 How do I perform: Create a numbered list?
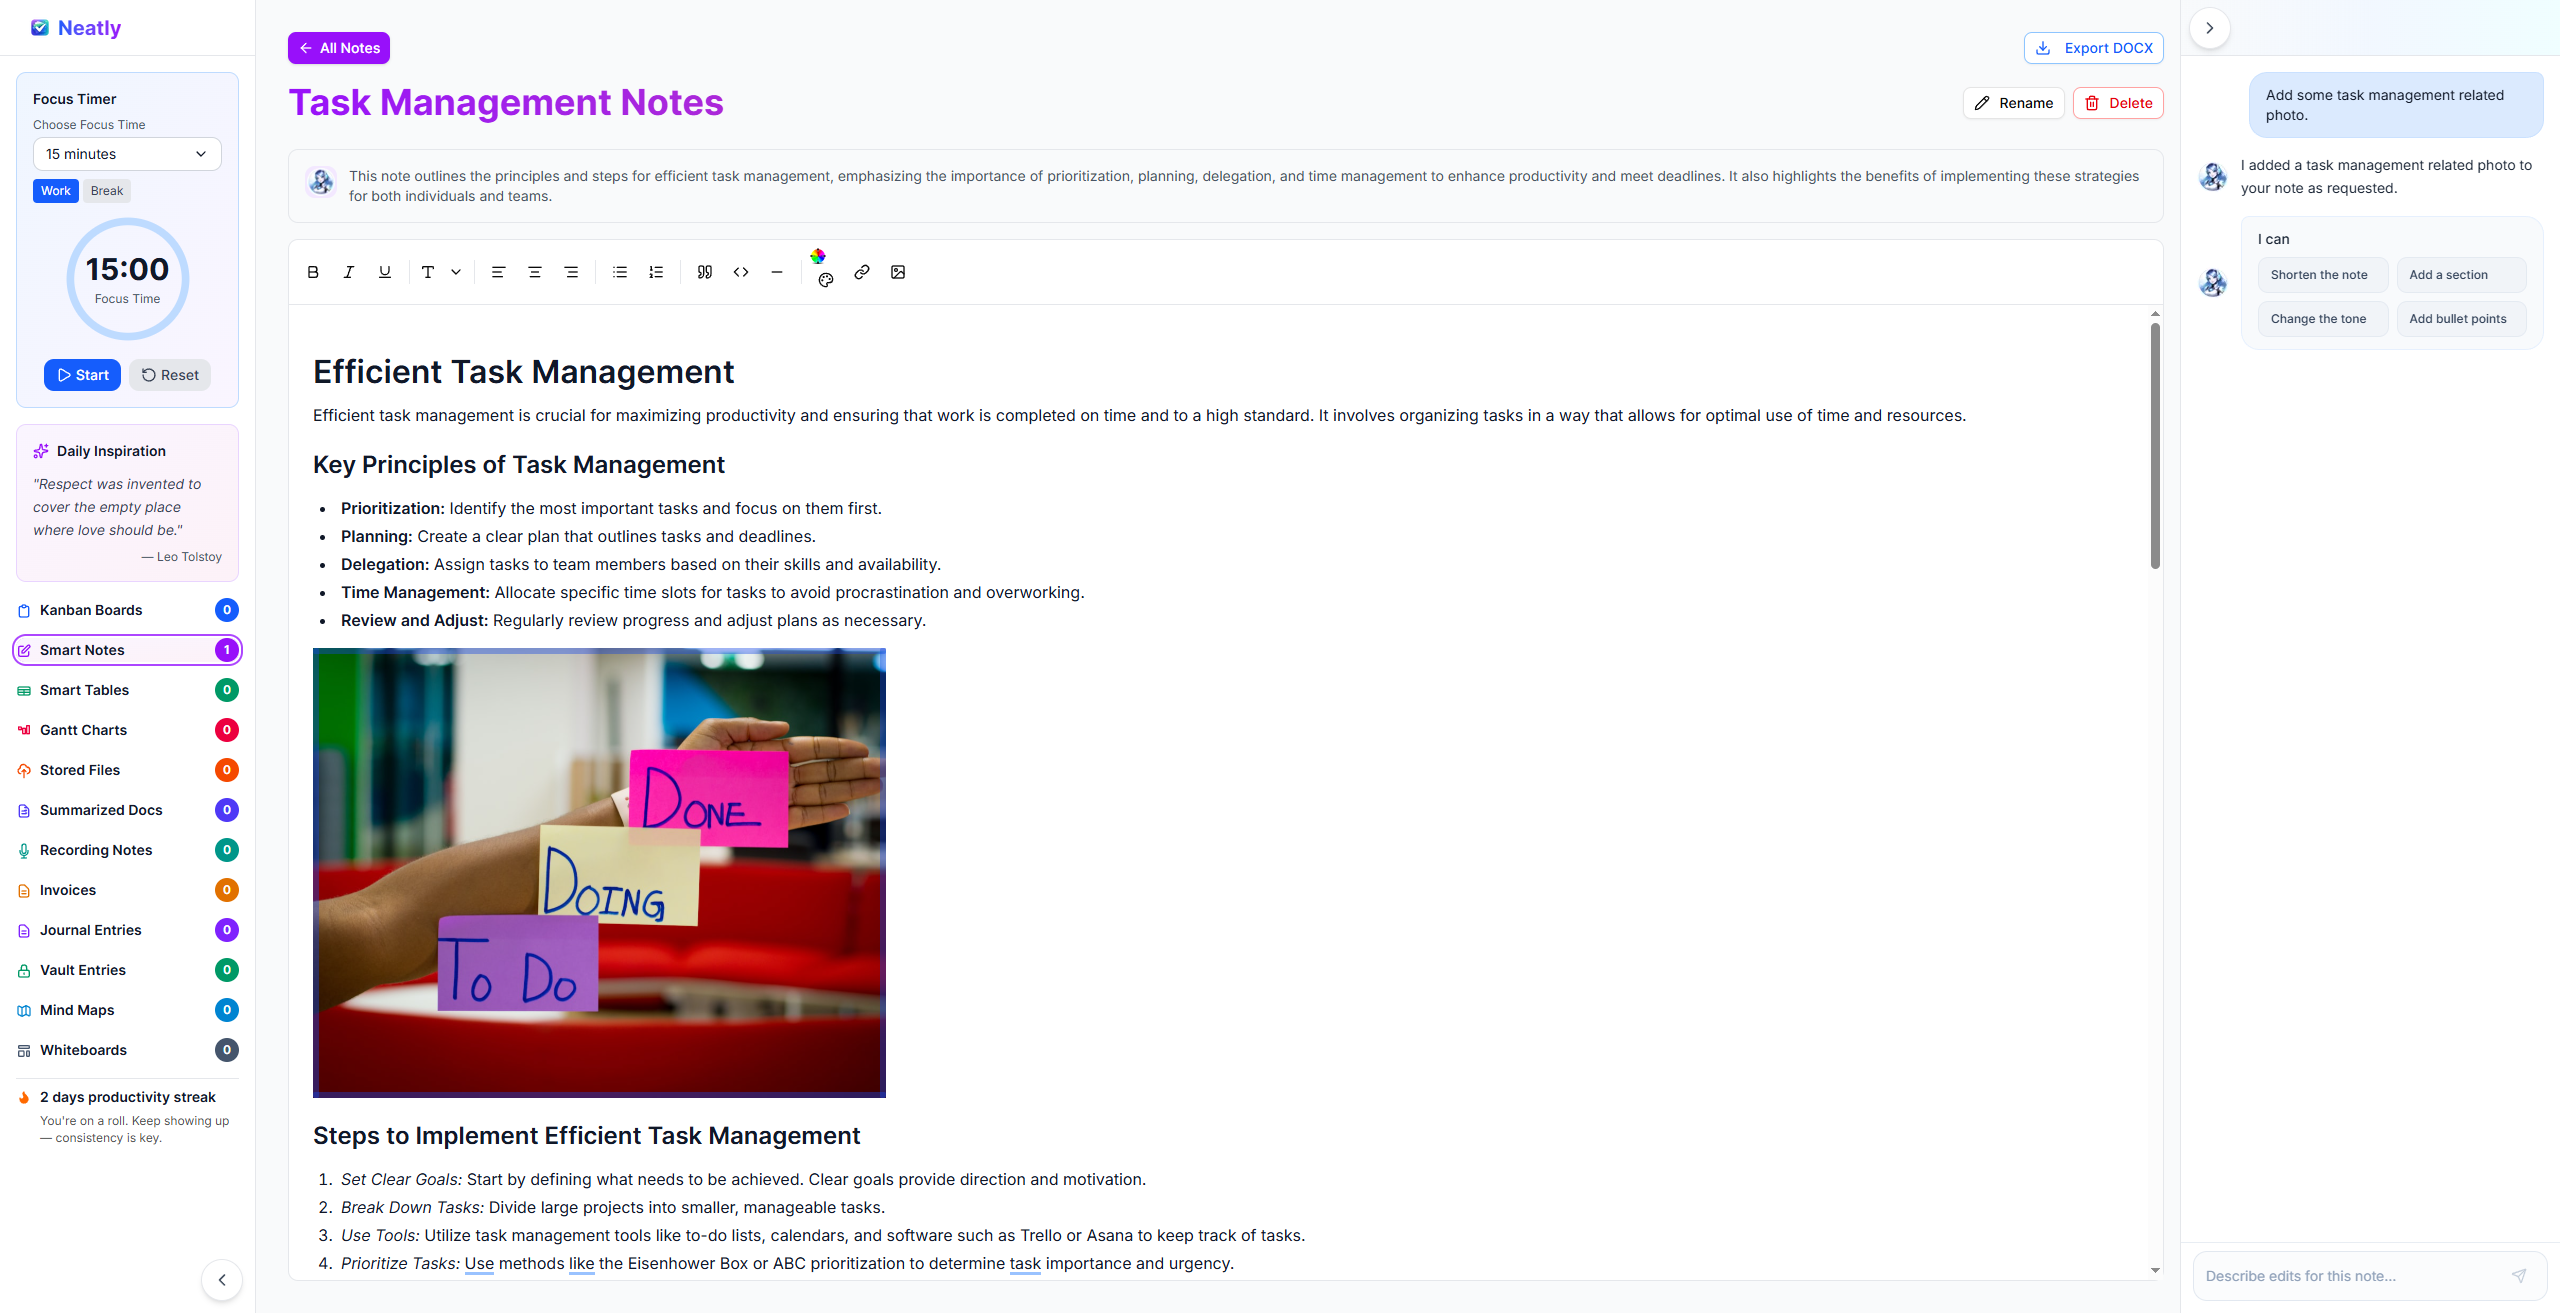tap(656, 272)
